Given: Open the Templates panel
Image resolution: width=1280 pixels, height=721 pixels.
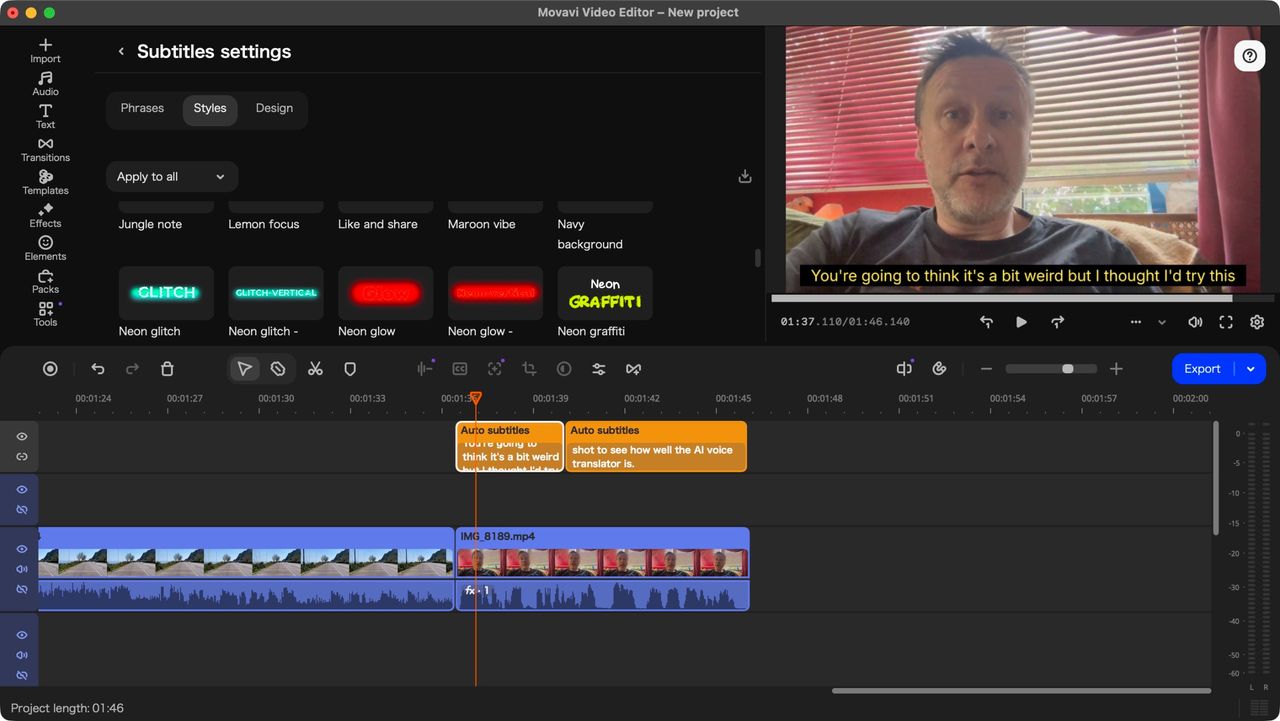Looking at the screenshot, I should [x=45, y=183].
